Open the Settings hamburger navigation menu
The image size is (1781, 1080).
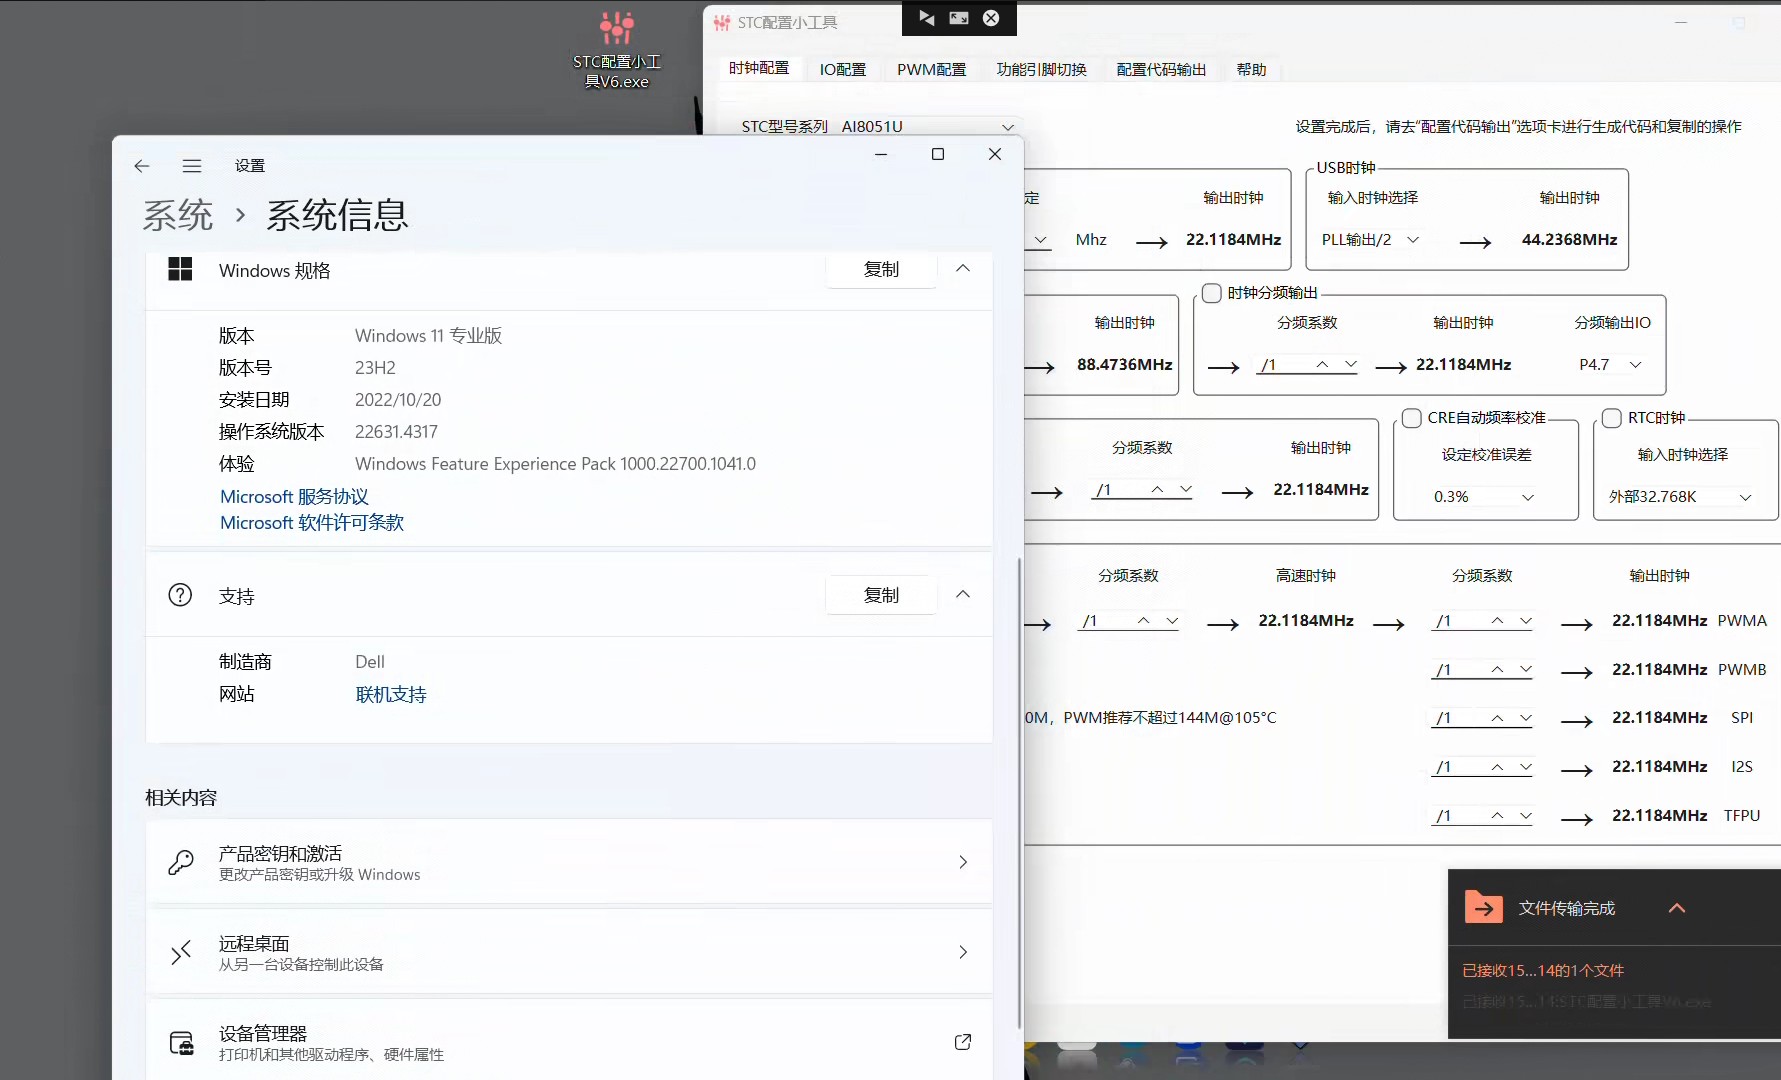(192, 166)
